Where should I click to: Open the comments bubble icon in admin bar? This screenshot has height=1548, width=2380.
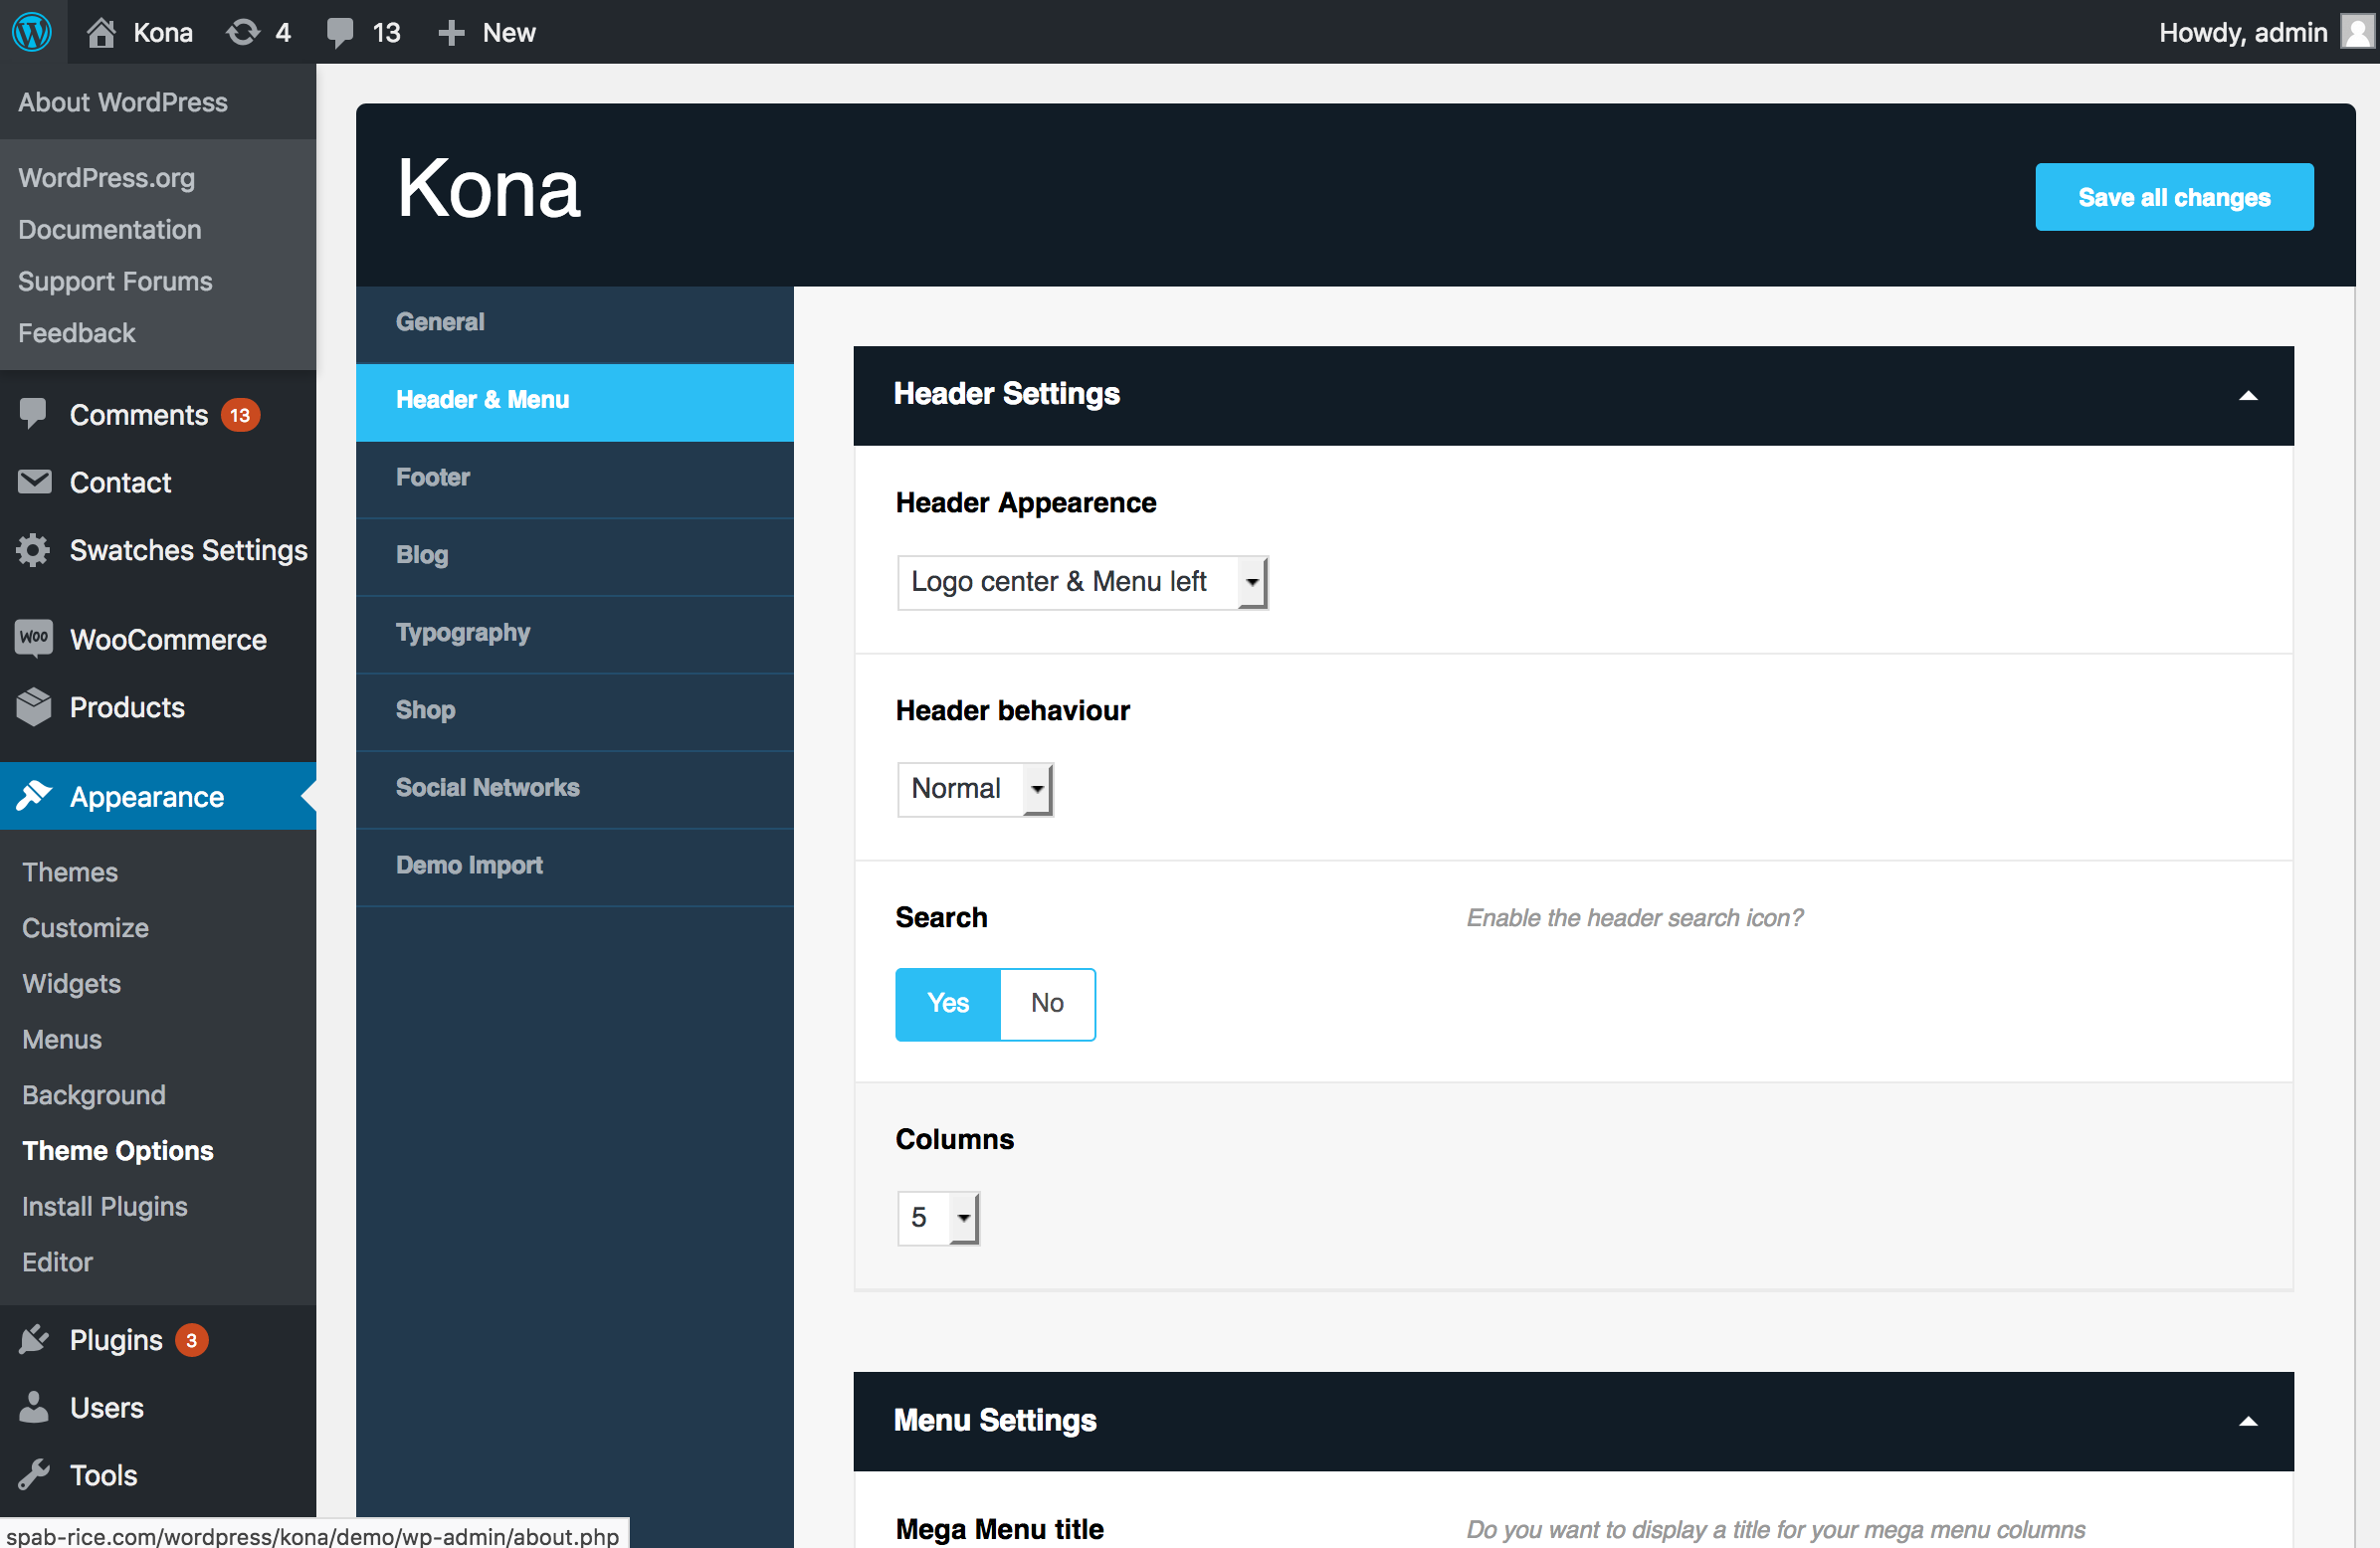tap(340, 33)
